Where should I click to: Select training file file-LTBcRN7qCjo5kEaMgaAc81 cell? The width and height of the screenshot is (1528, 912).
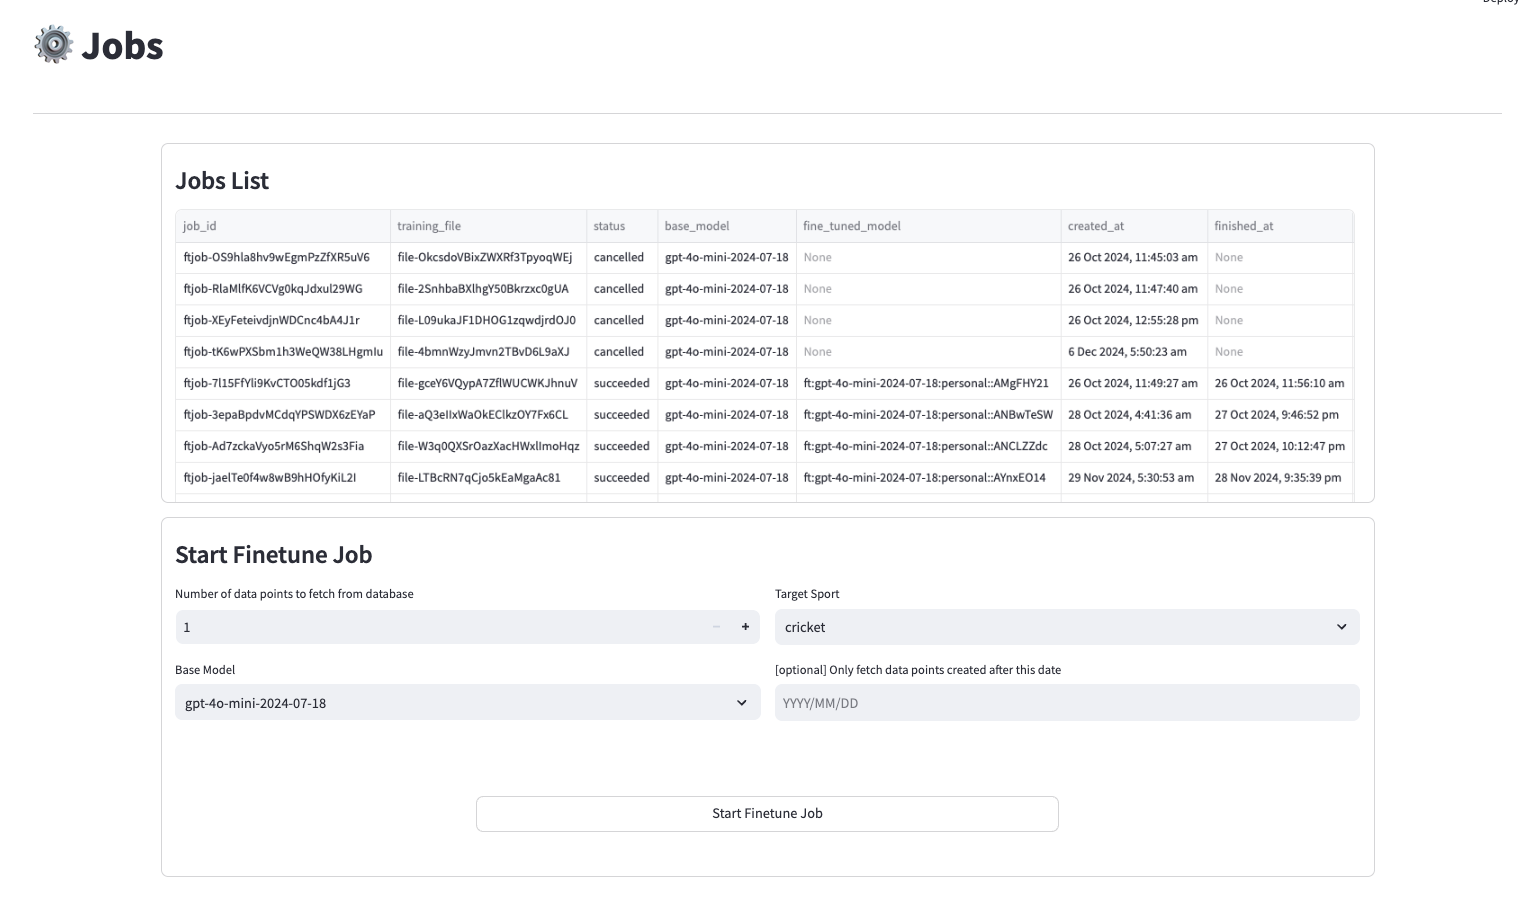click(x=479, y=478)
